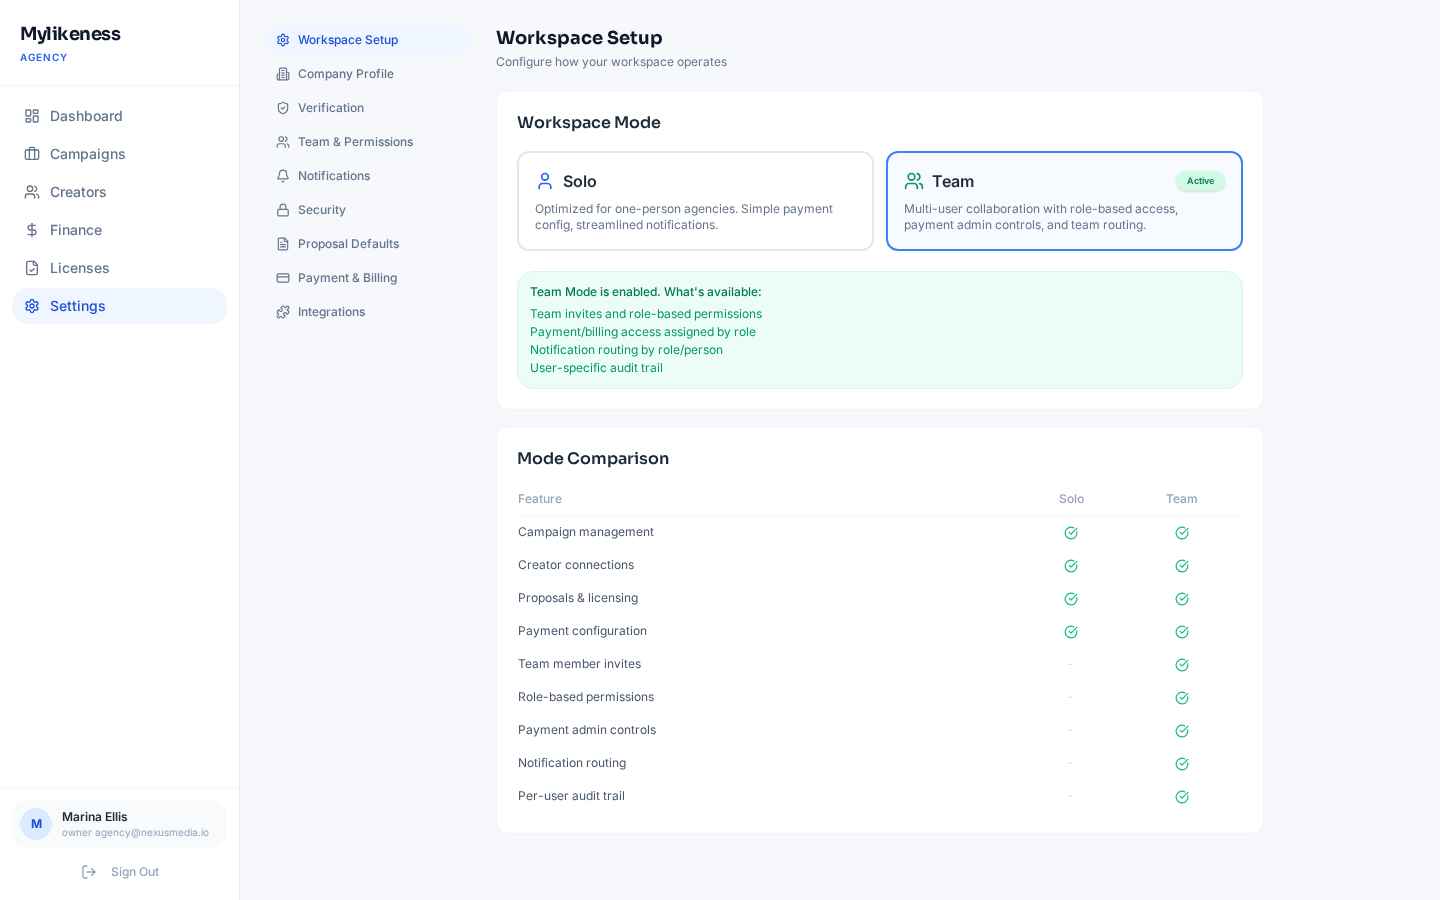Click the owner agency@nexusmedia.io email text
Viewport: 1440px width, 900px height.
coord(135,833)
